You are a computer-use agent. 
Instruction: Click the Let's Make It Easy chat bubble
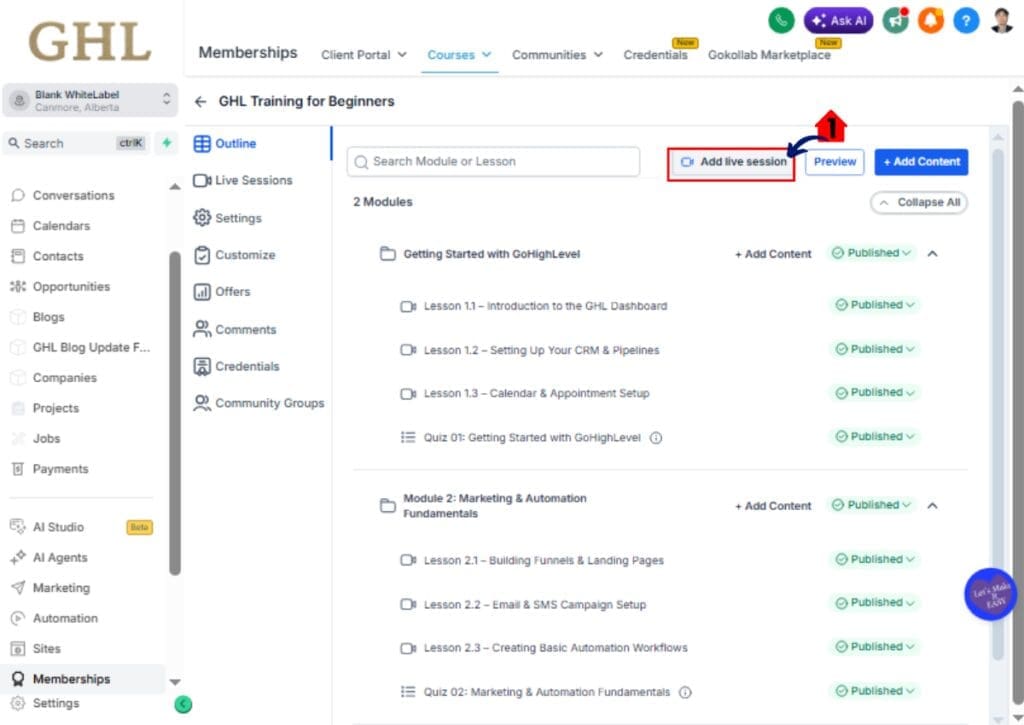coord(991,594)
